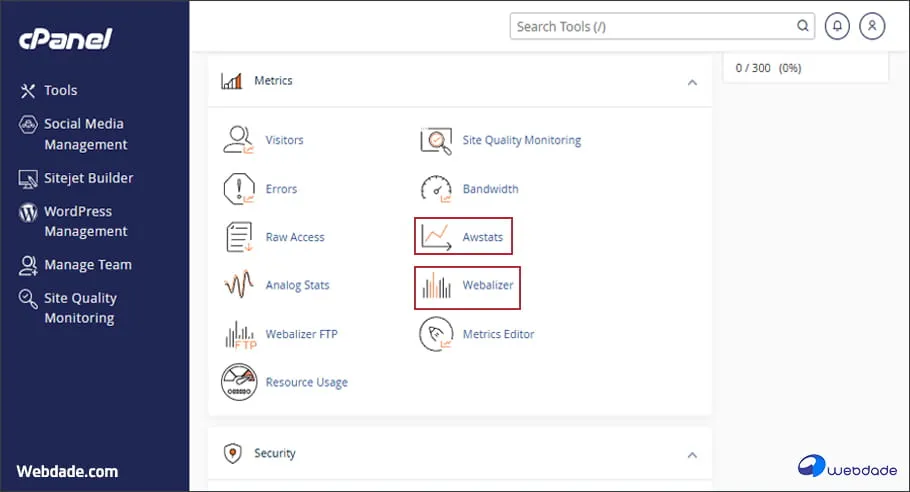910x492 pixels.
Task: Open notifications bell in header
Action: coord(836,27)
